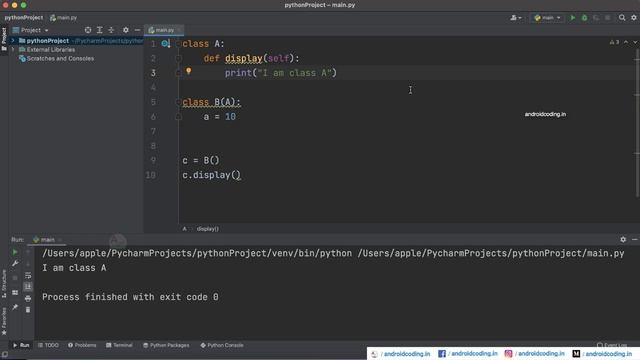Rerun main with green play in Run panel

(x=15, y=252)
